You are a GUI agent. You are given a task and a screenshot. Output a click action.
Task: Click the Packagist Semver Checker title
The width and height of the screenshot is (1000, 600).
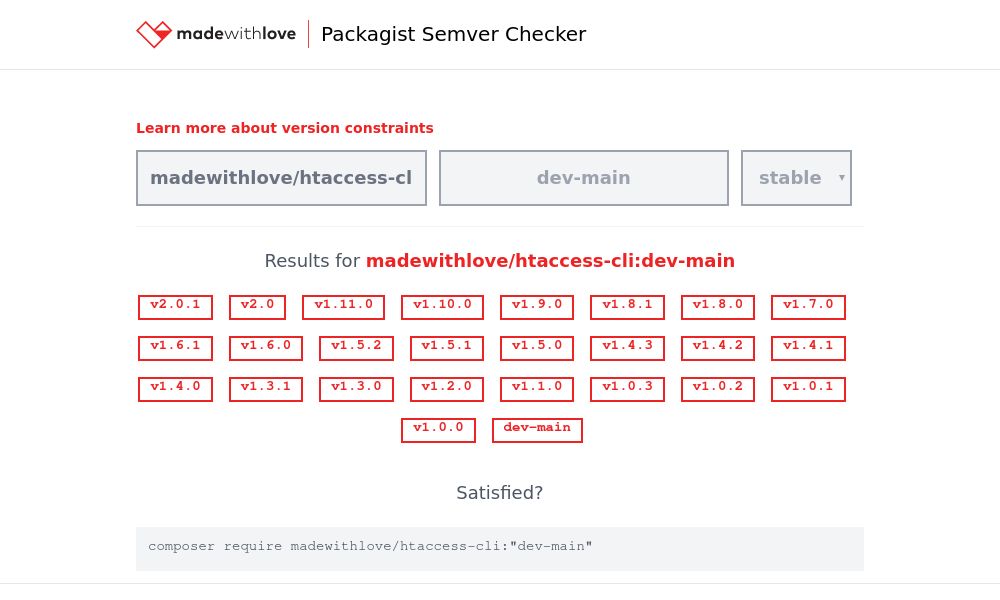pyautogui.click(x=453, y=34)
